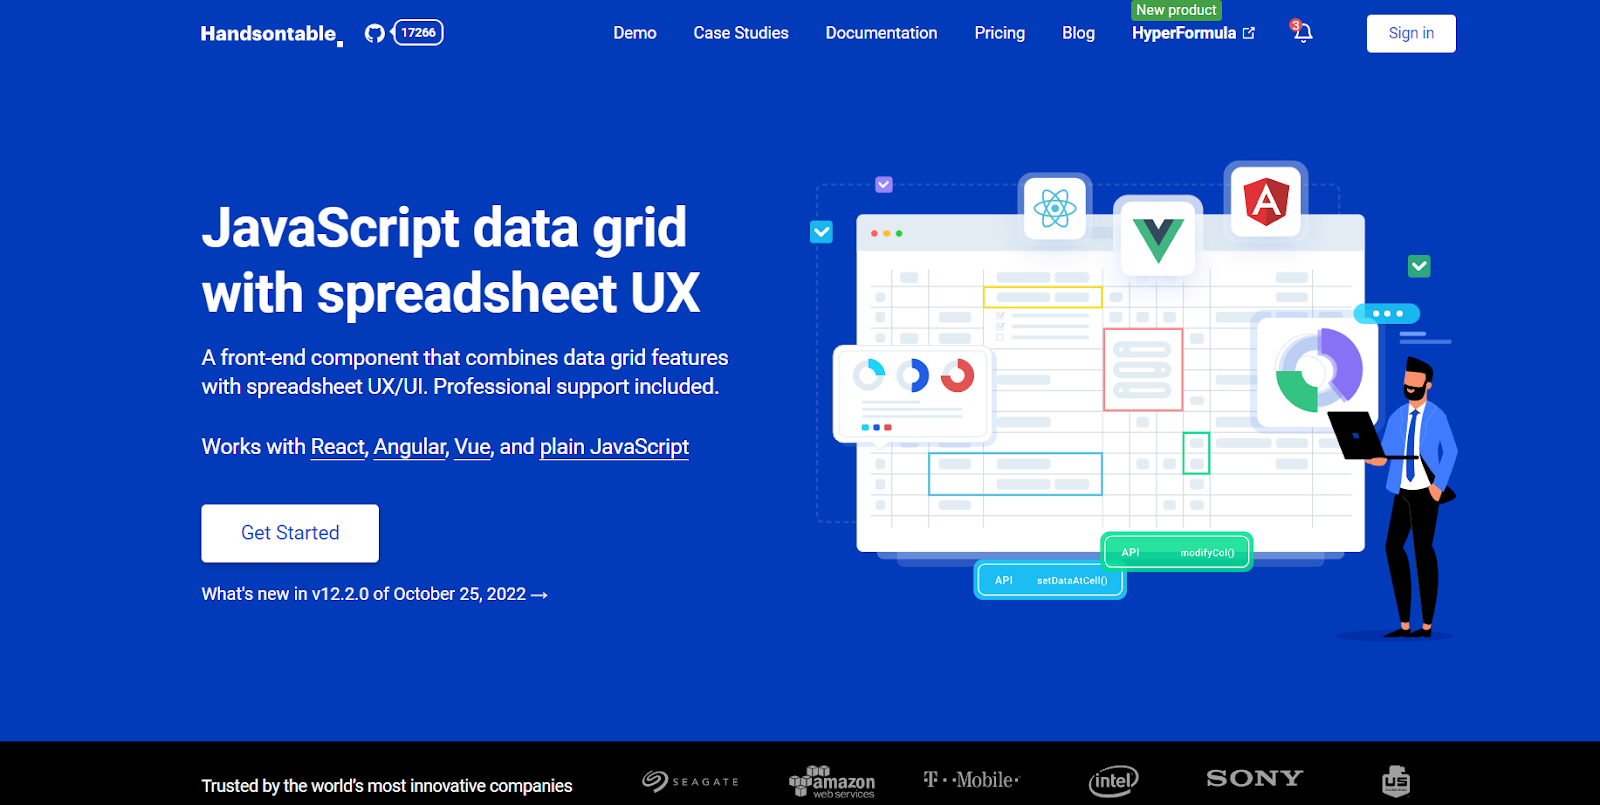The width and height of the screenshot is (1600, 805).
Task: Follow the plain JavaScript link
Action: (614, 447)
